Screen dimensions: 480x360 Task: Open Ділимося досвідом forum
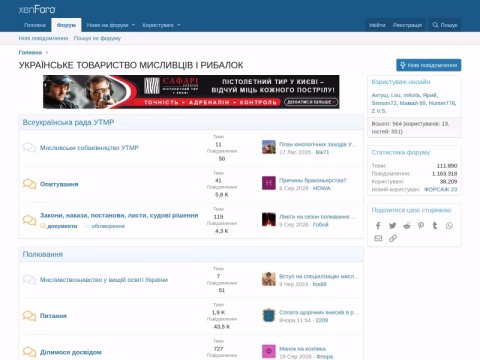click(71, 352)
